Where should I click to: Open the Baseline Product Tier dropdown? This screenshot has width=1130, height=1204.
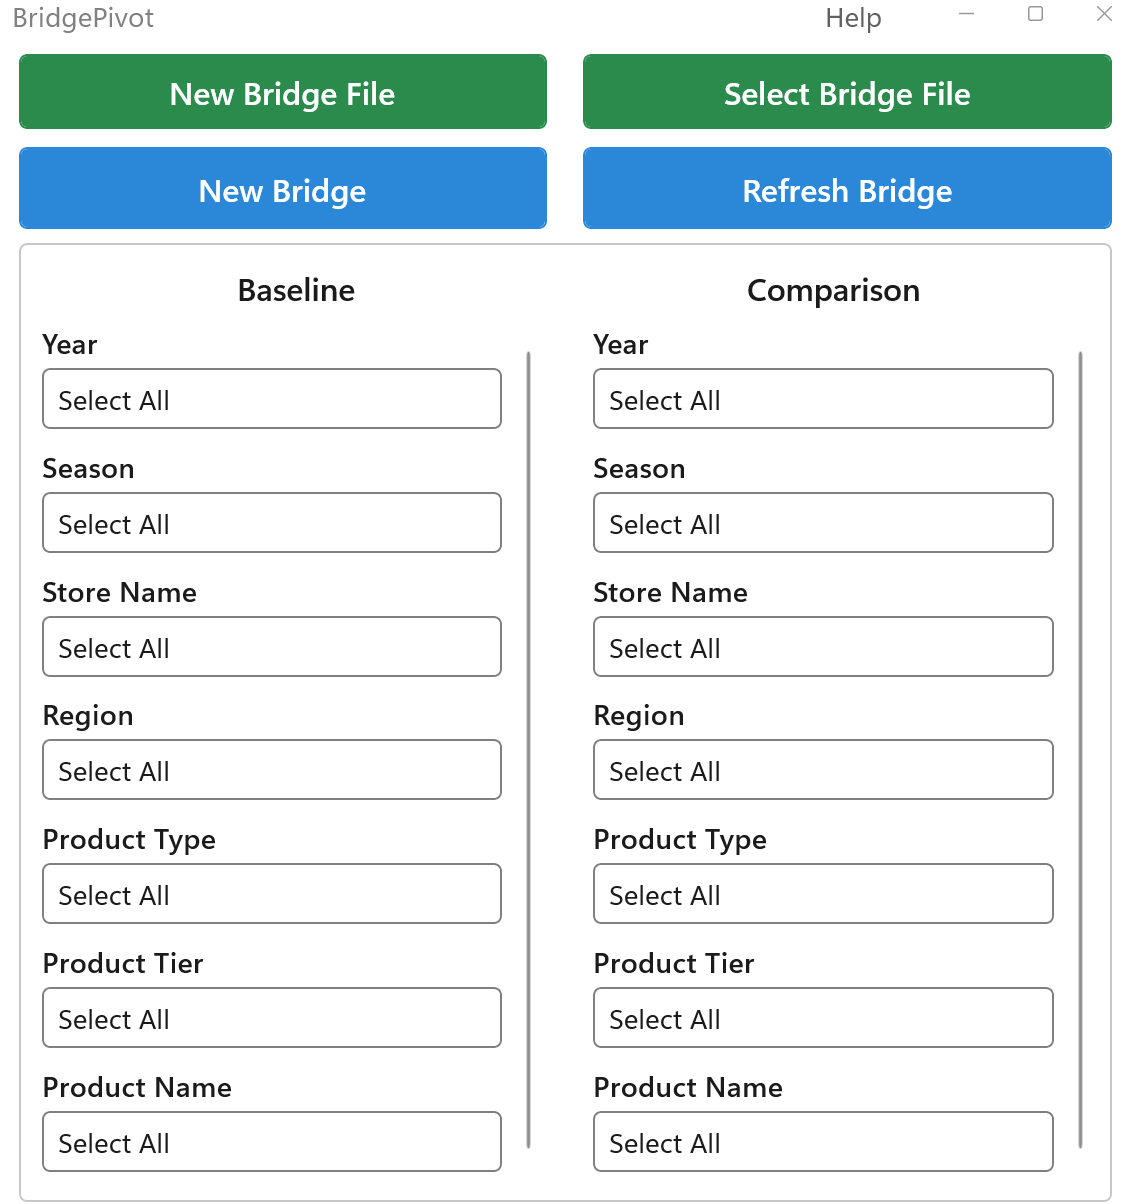[x=271, y=1018]
